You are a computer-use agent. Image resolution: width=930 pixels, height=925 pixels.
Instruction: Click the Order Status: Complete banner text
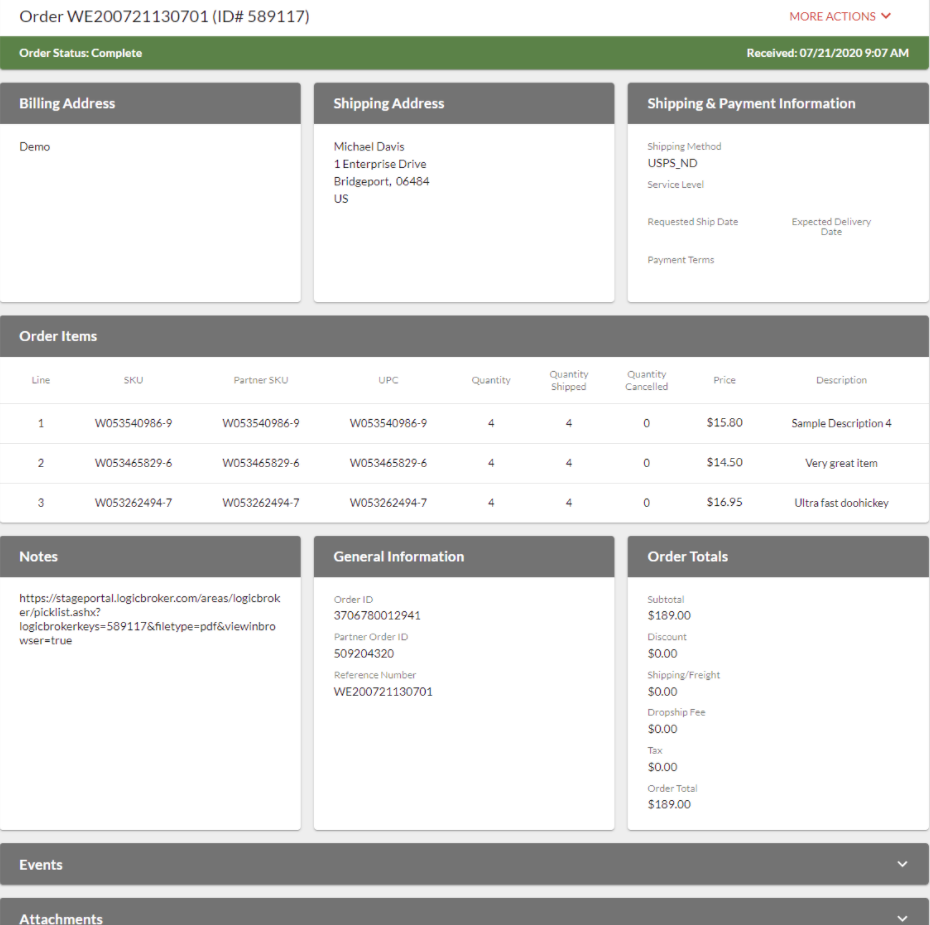click(81, 53)
